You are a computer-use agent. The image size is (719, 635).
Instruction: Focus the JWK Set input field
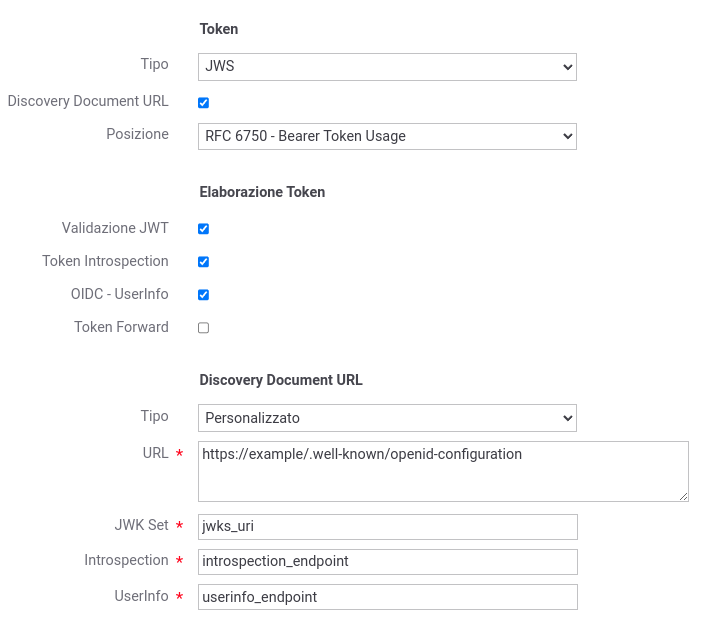click(387, 527)
